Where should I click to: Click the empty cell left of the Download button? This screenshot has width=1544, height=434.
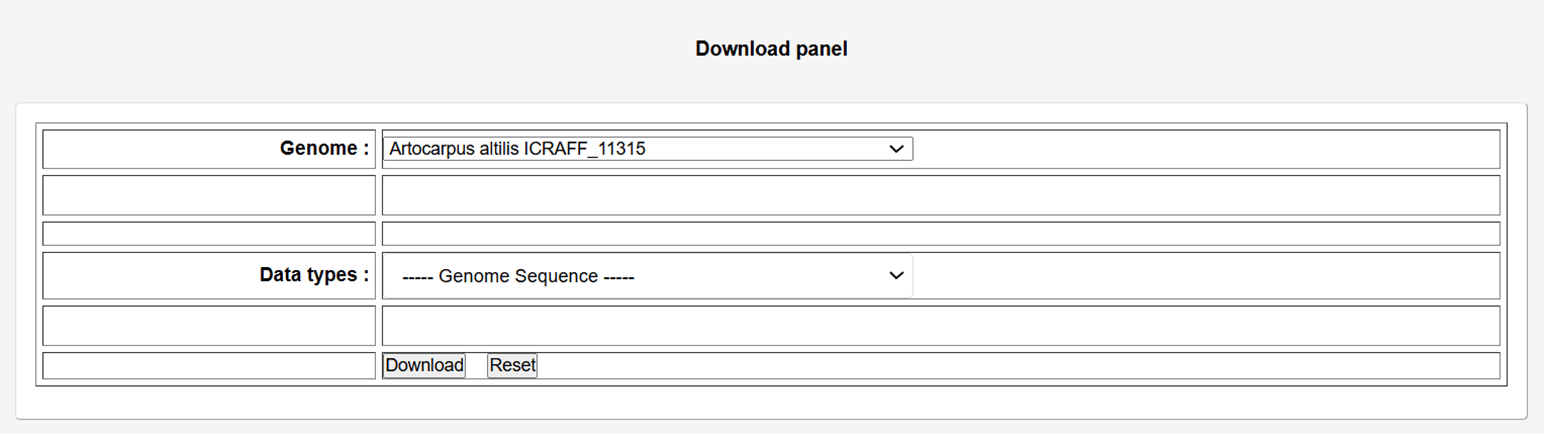pyautogui.click(x=209, y=366)
